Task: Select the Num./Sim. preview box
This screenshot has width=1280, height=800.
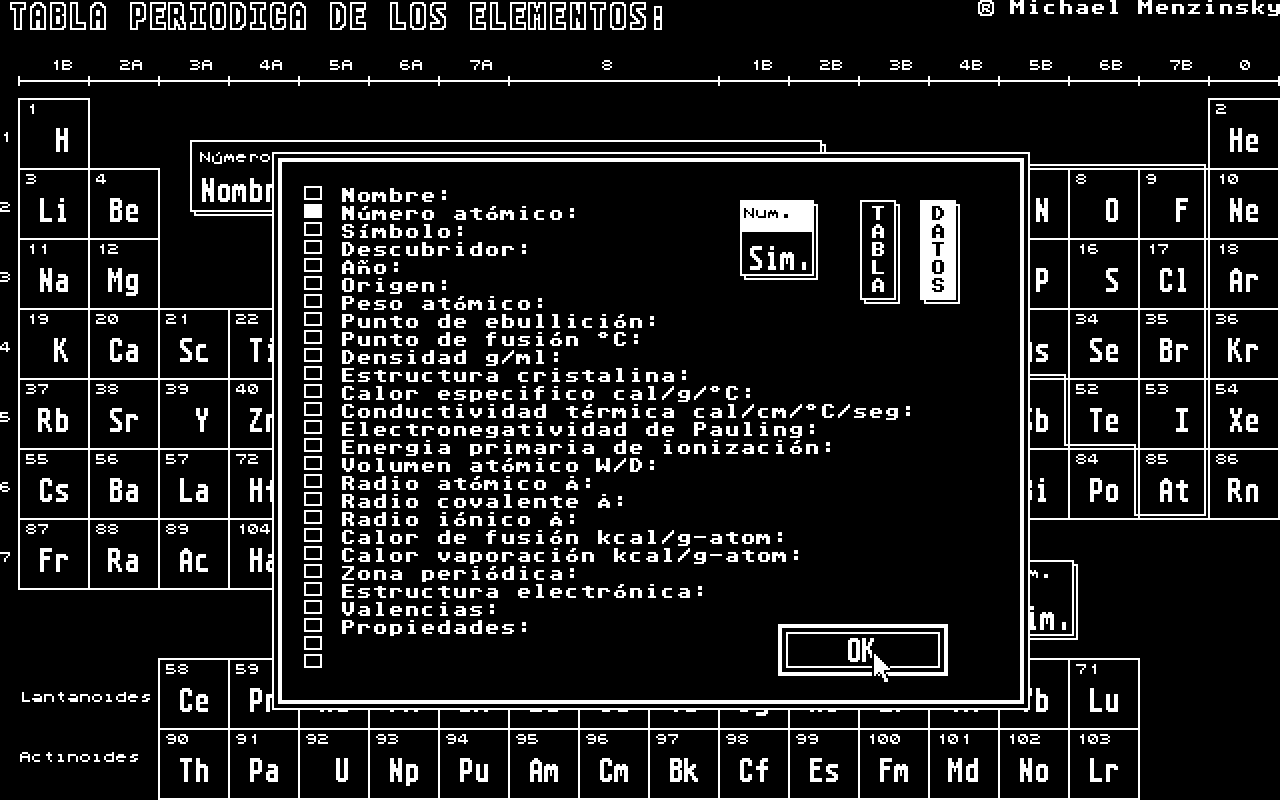Action: click(x=778, y=239)
